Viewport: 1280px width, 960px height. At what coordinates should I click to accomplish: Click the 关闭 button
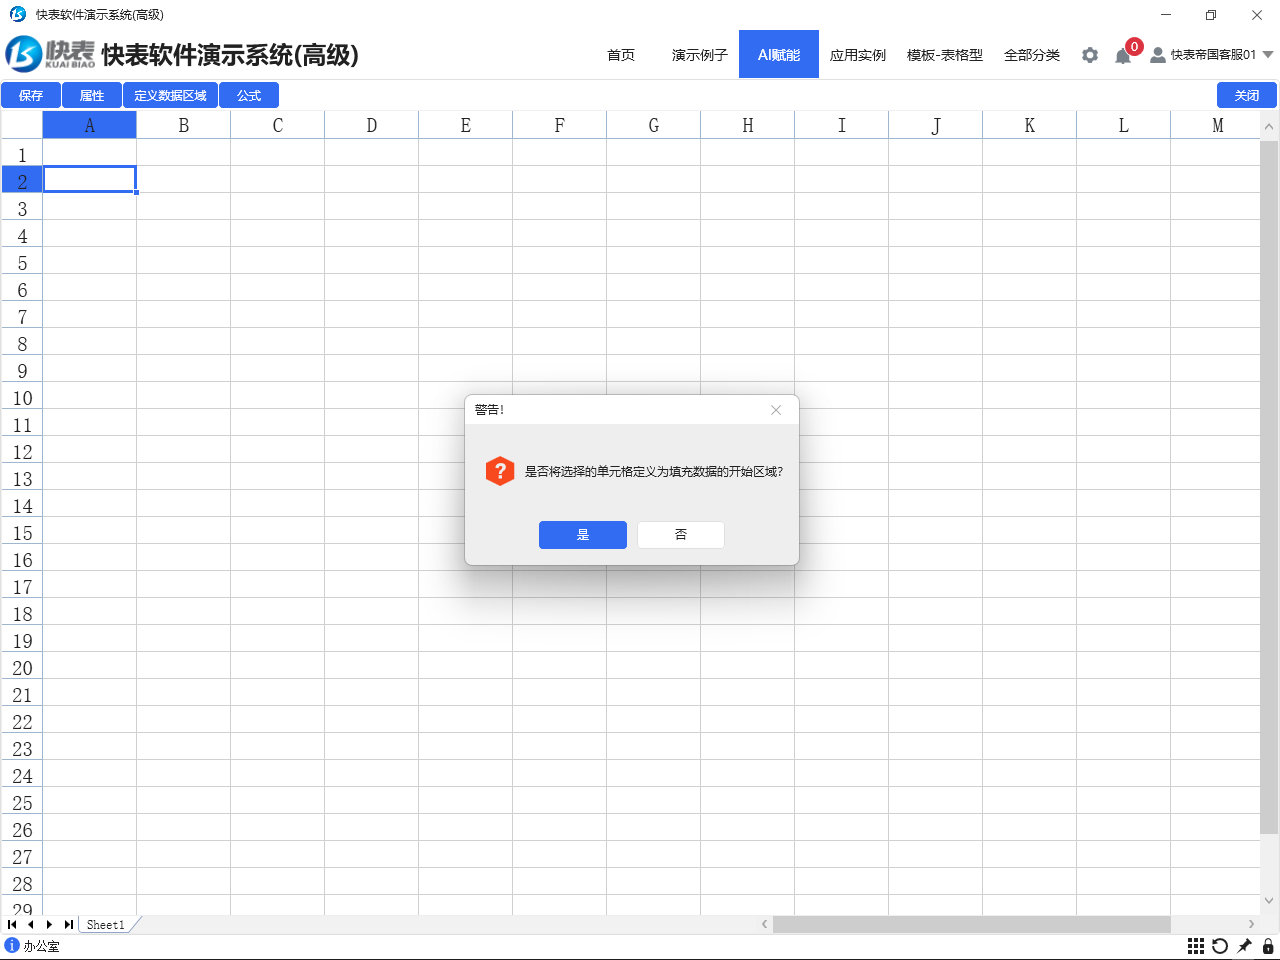[x=1247, y=95]
